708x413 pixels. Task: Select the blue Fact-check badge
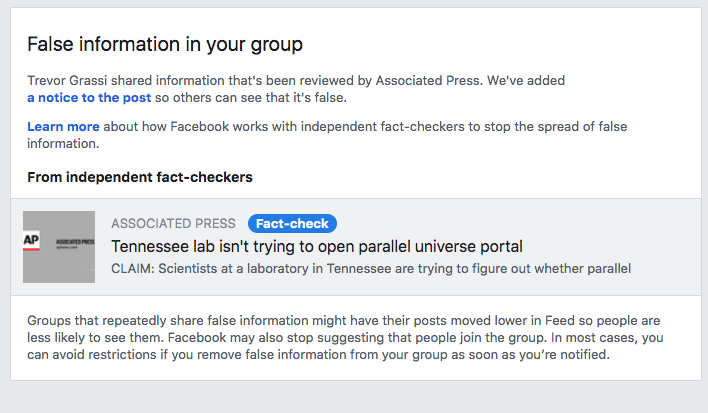coord(292,223)
